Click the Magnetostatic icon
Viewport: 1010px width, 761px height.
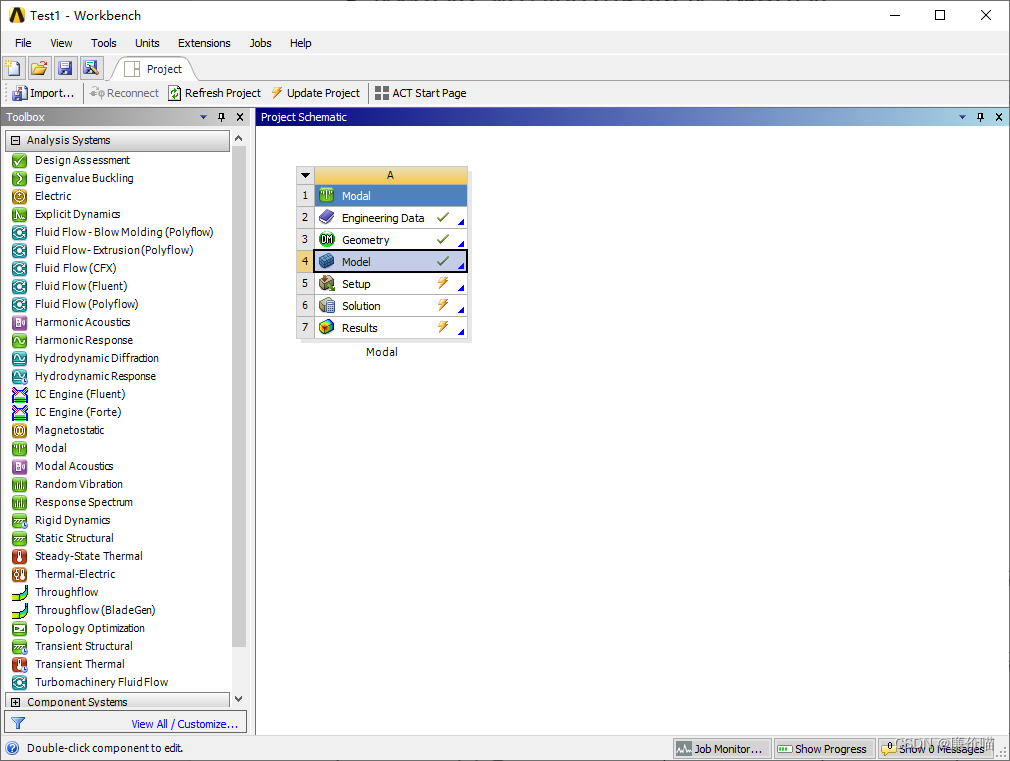19,430
